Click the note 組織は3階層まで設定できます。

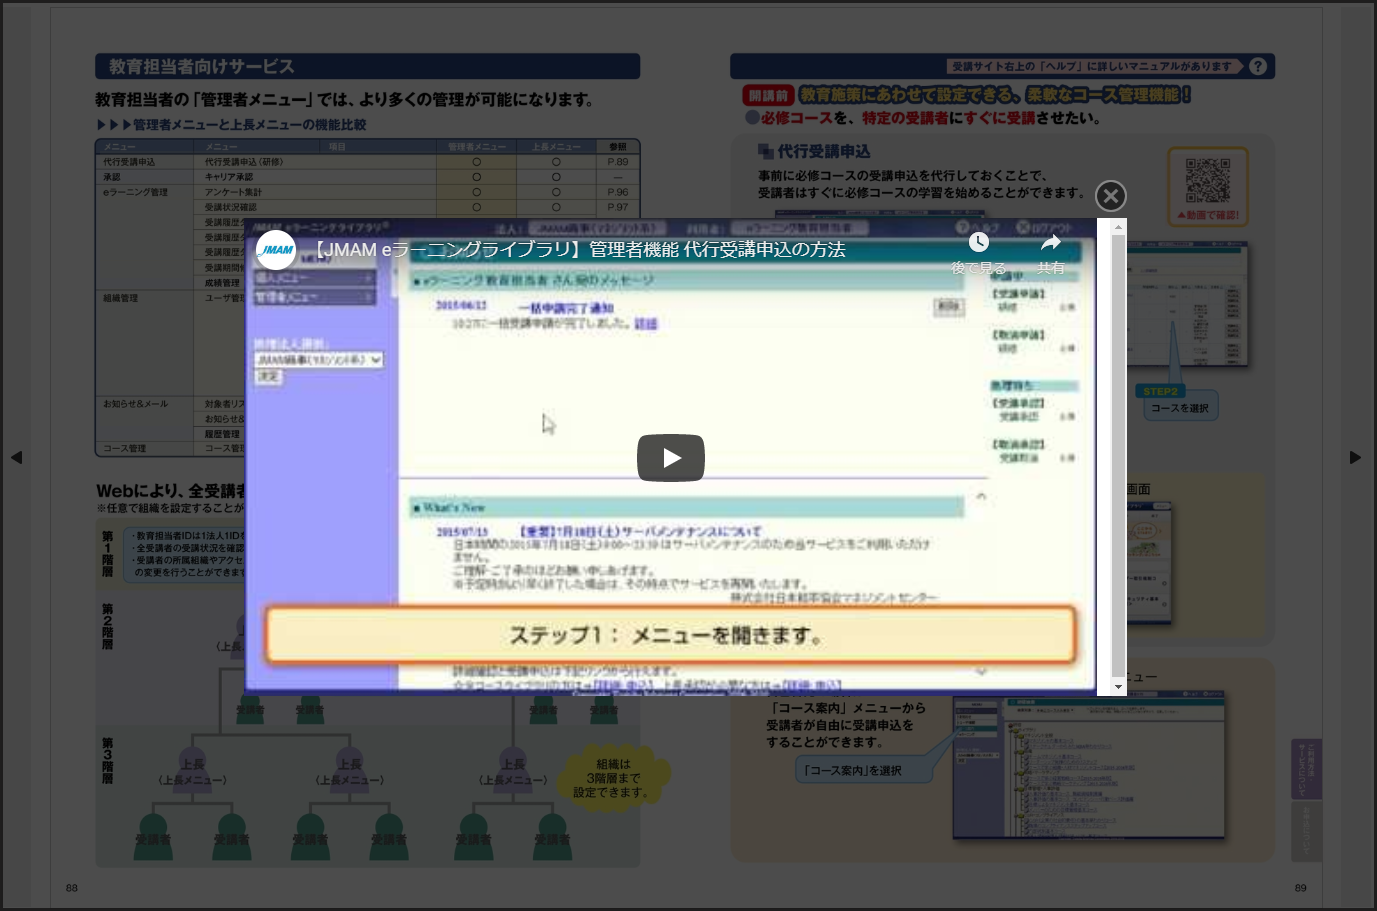(613, 778)
